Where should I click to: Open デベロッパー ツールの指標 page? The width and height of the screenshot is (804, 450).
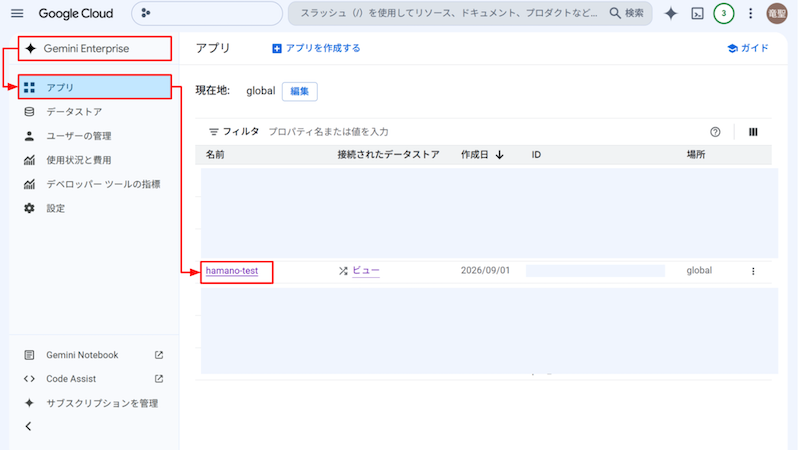pos(103,184)
